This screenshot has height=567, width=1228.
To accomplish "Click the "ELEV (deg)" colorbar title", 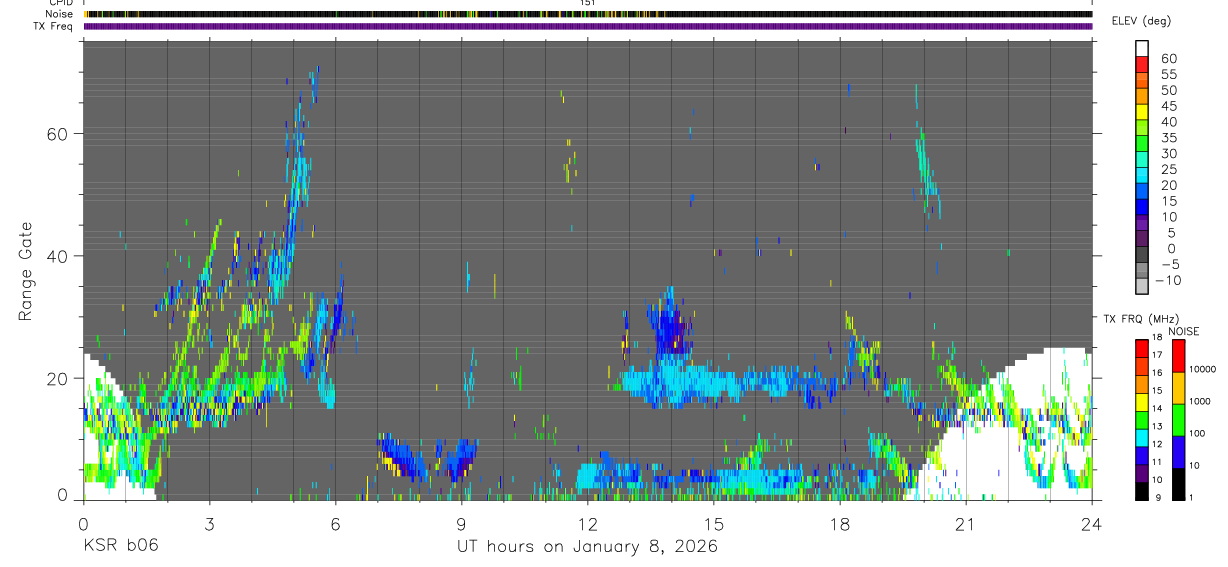I will (x=1142, y=21).
